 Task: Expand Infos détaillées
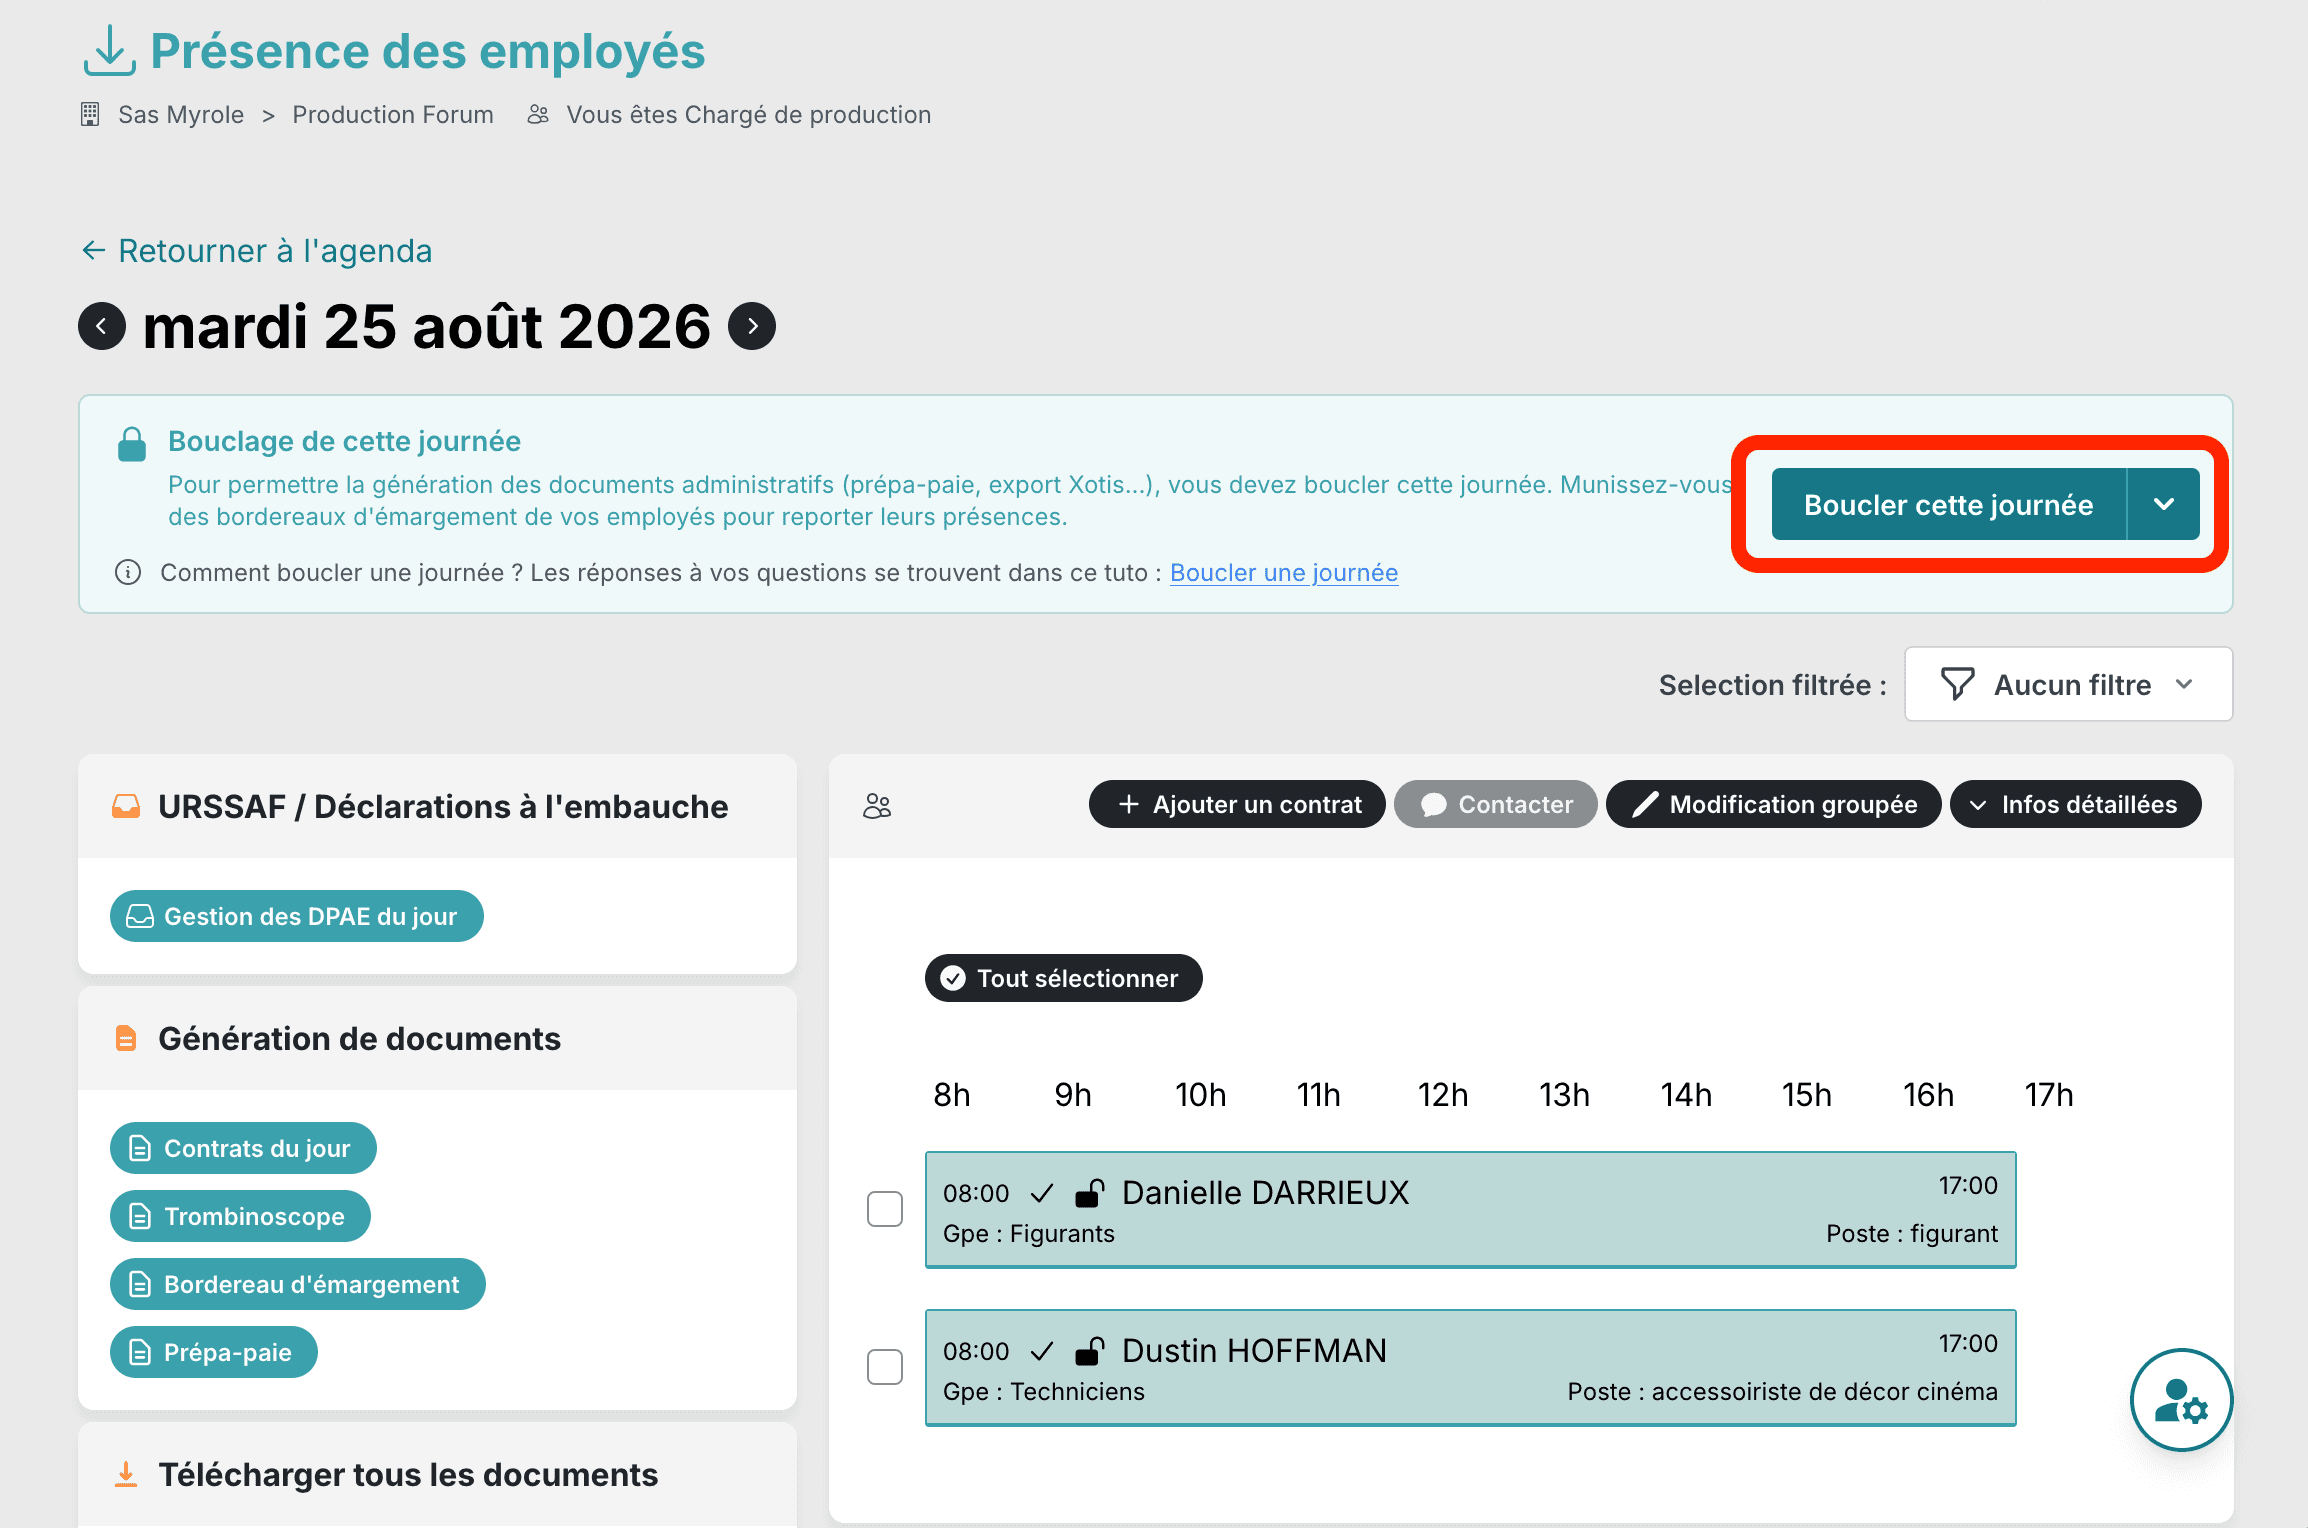pyautogui.click(x=2075, y=805)
